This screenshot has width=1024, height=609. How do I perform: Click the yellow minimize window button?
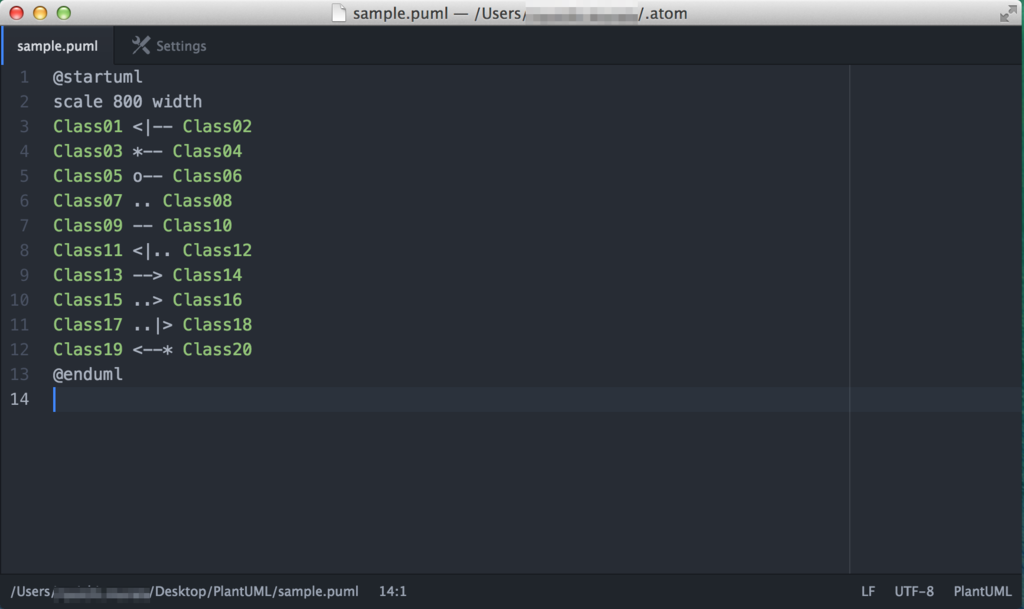point(40,13)
